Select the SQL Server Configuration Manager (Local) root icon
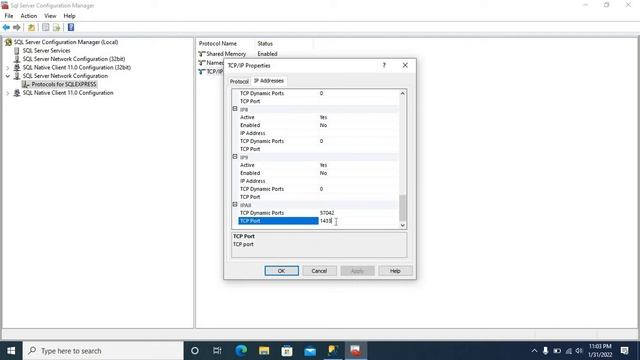Image resolution: width=640 pixels, height=360 pixels. [8, 42]
